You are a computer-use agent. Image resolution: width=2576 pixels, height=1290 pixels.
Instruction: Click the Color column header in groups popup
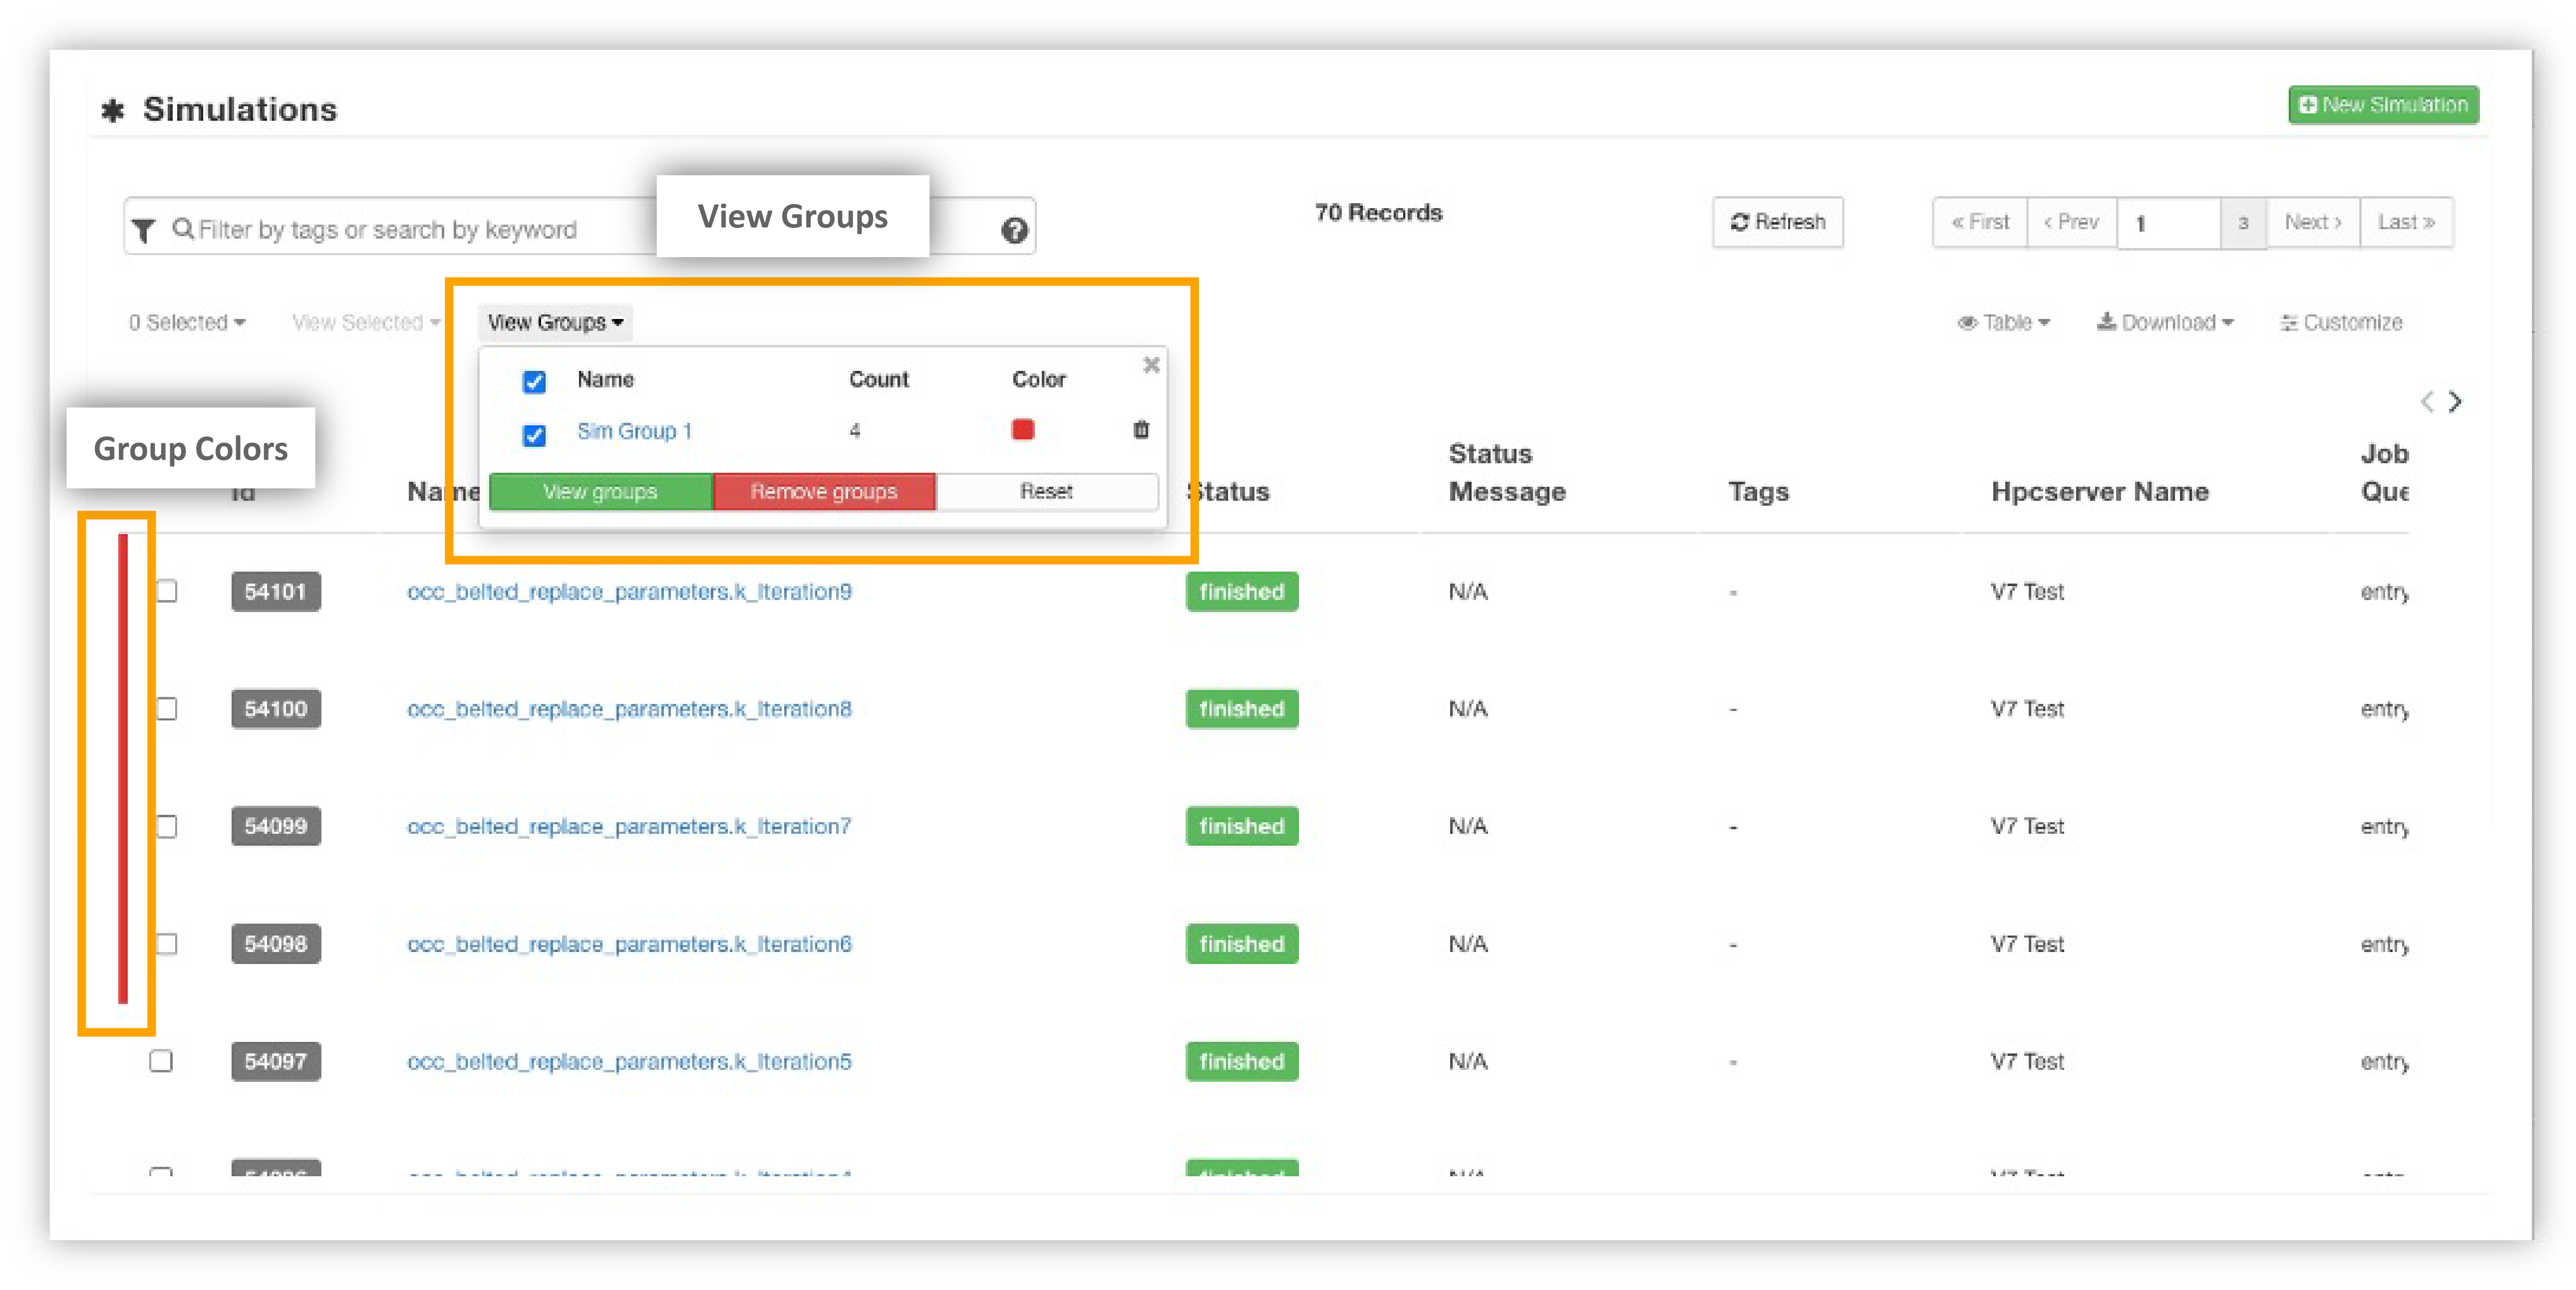[1039, 380]
